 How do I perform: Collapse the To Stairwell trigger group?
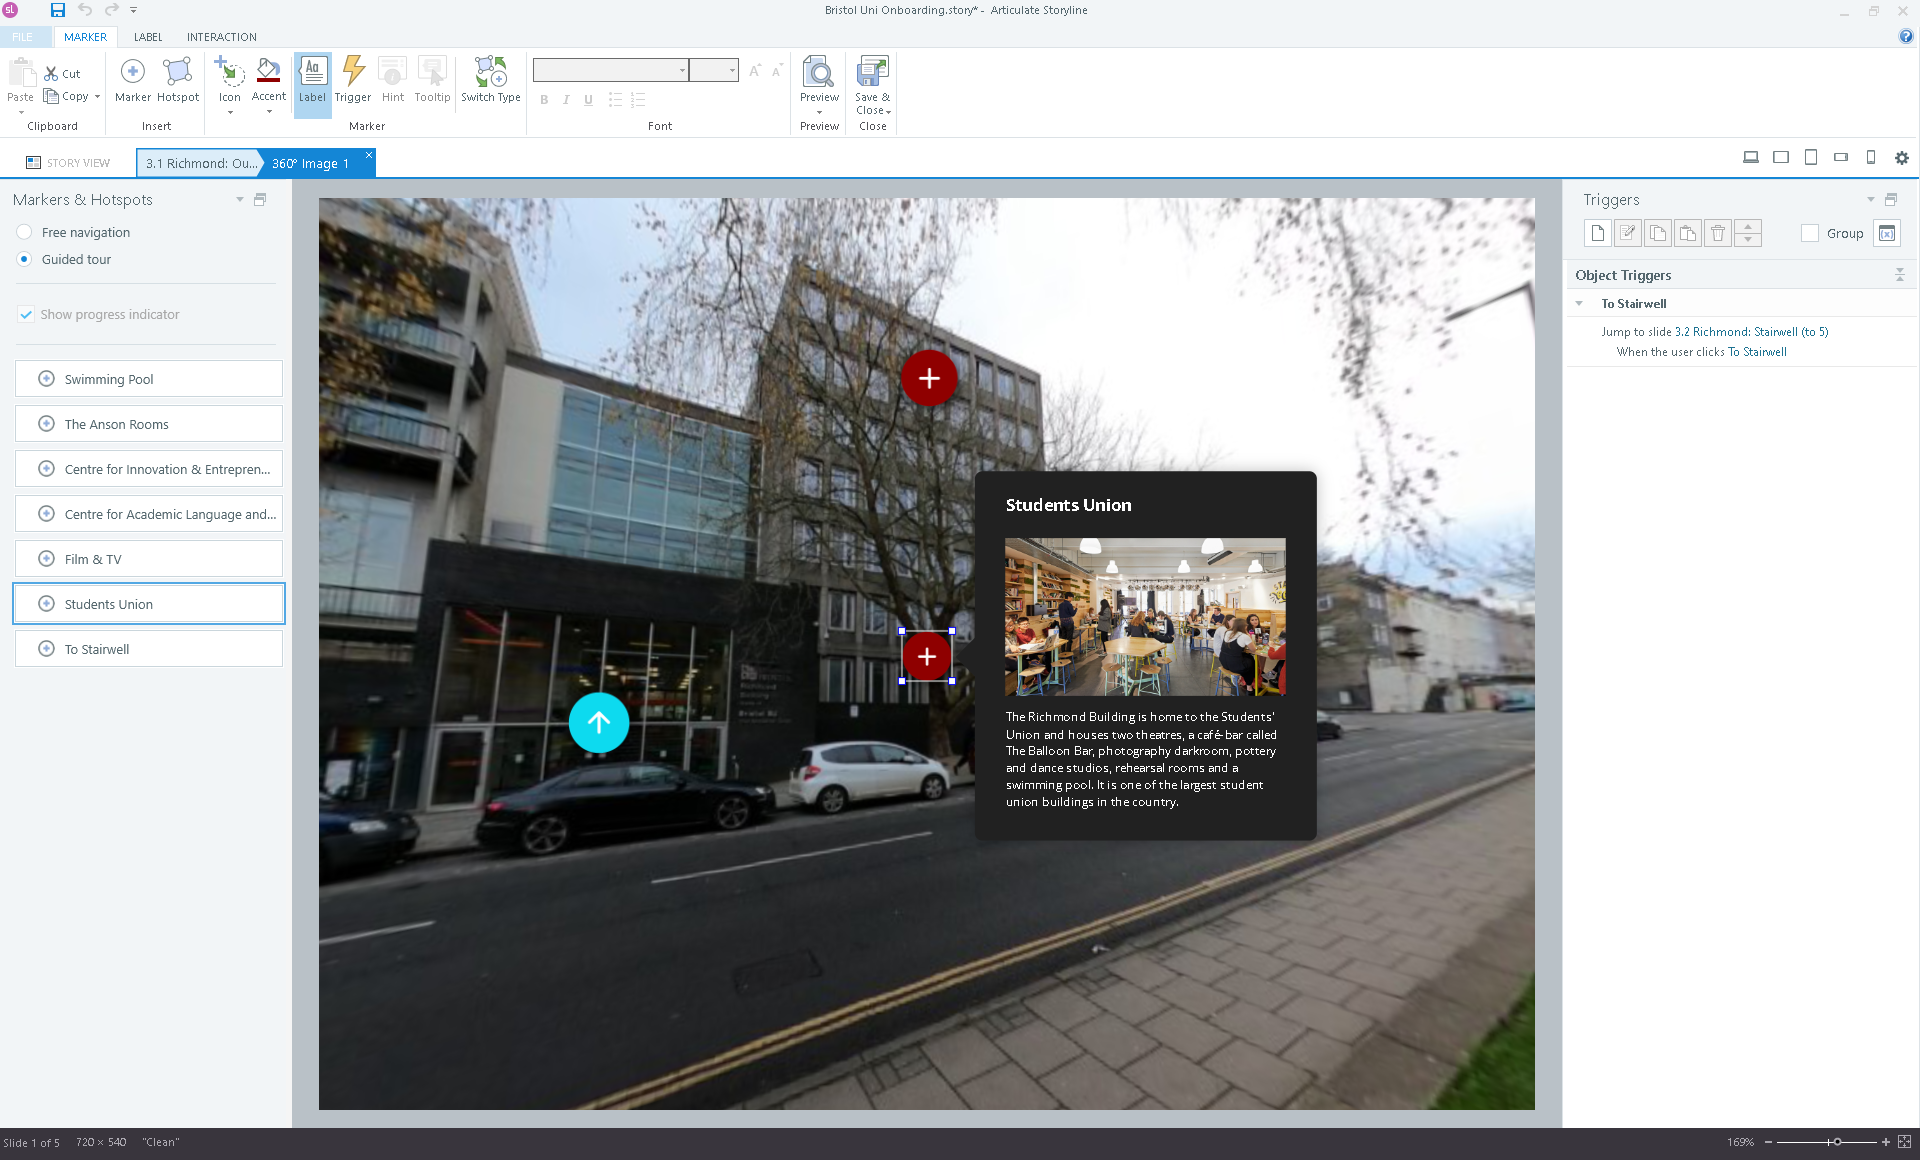pos(1579,304)
